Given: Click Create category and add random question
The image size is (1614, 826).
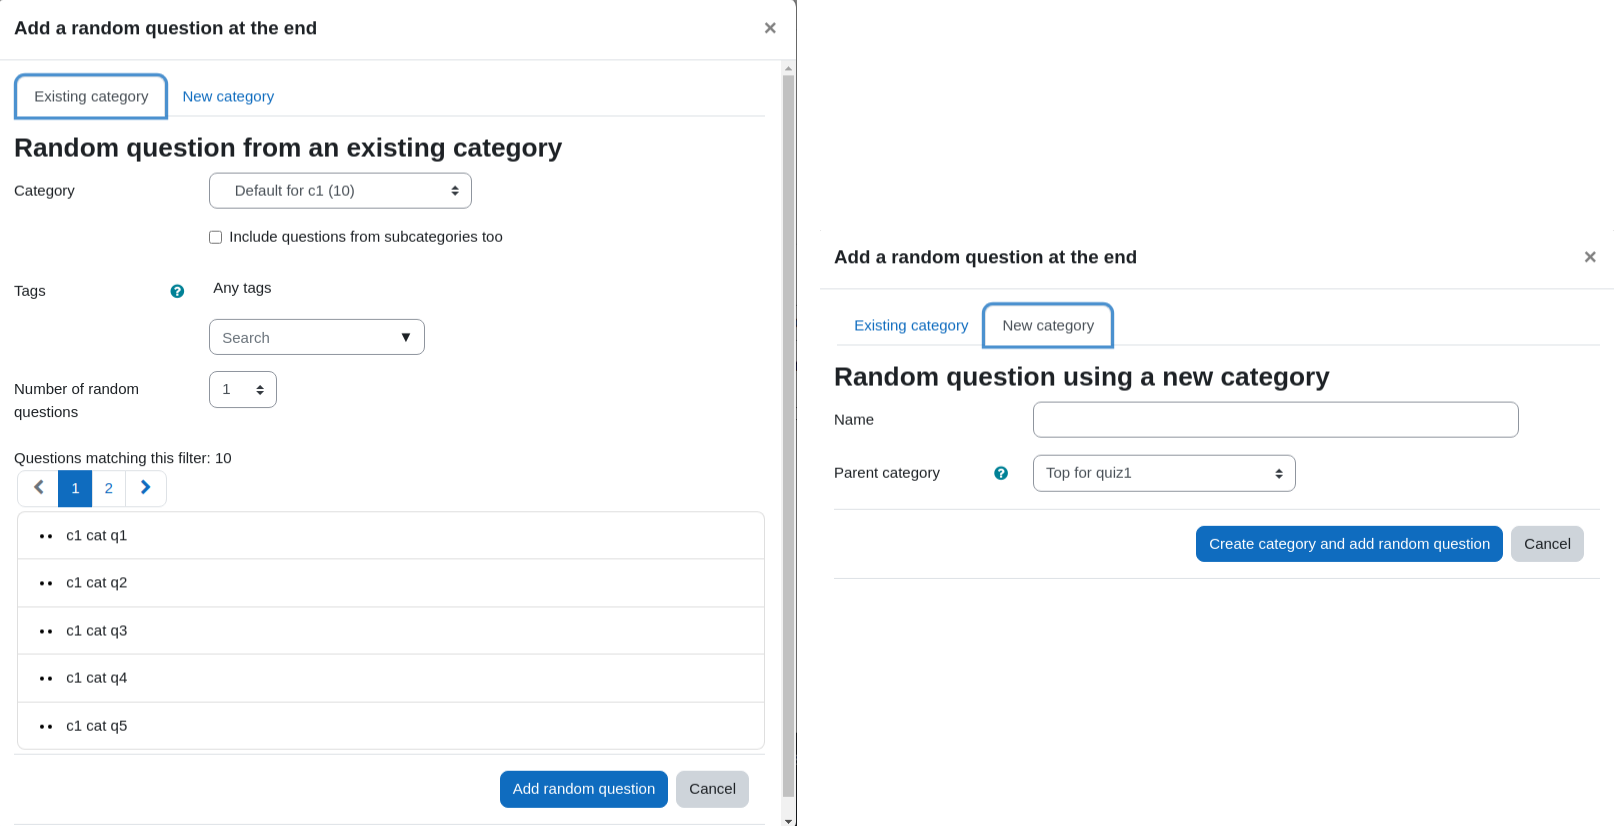Looking at the screenshot, I should (1349, 544).
